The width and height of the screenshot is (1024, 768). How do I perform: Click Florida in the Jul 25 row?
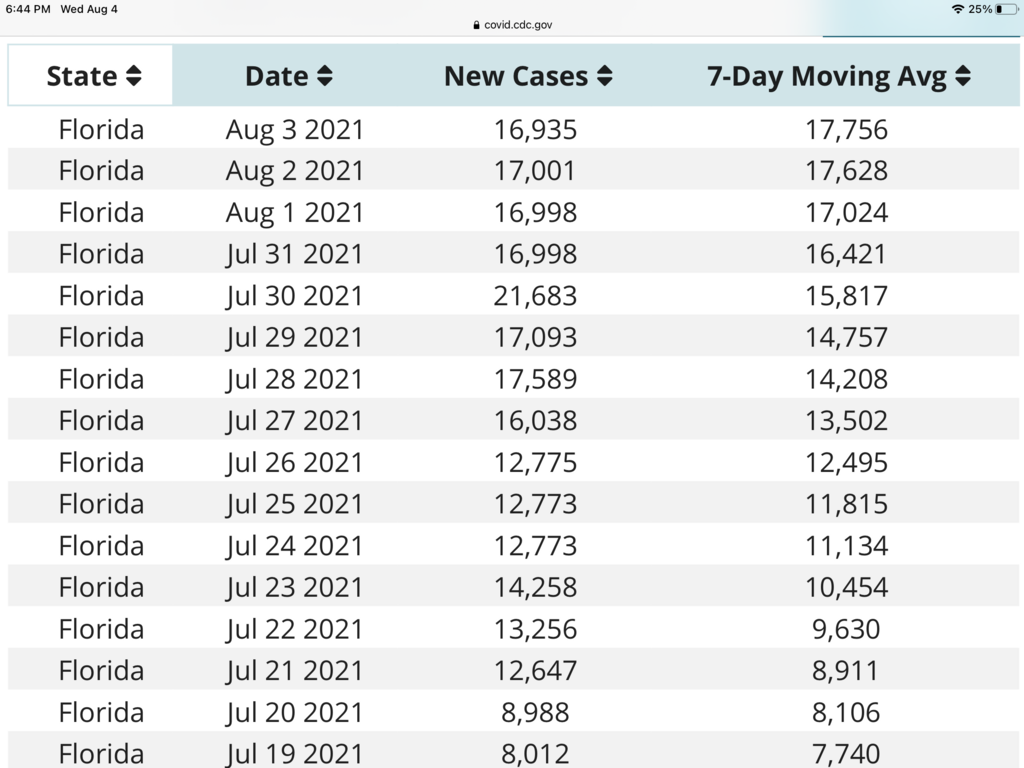[101, 504]
